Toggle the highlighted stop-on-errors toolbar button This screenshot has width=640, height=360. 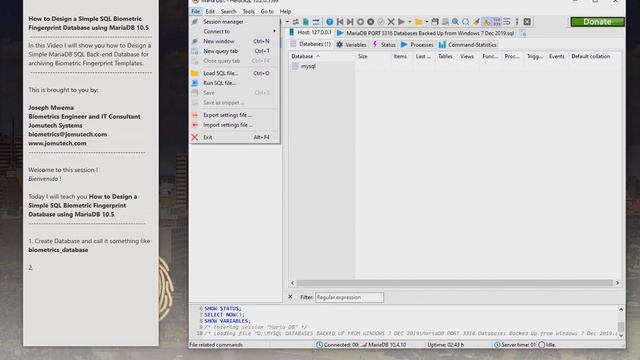(486, 22)
